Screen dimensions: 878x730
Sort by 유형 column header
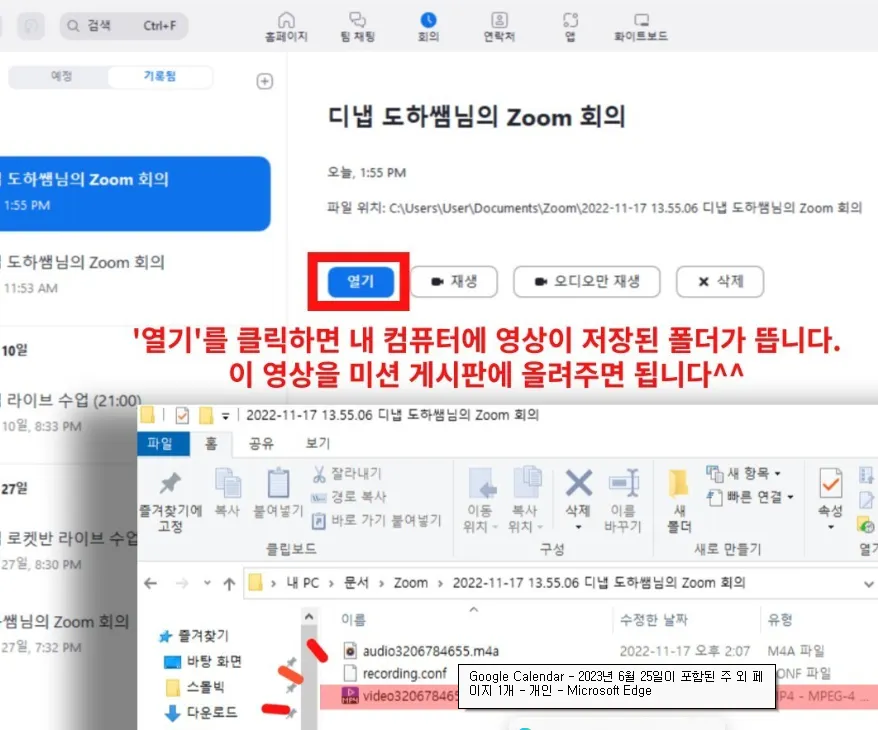[780, 620]
